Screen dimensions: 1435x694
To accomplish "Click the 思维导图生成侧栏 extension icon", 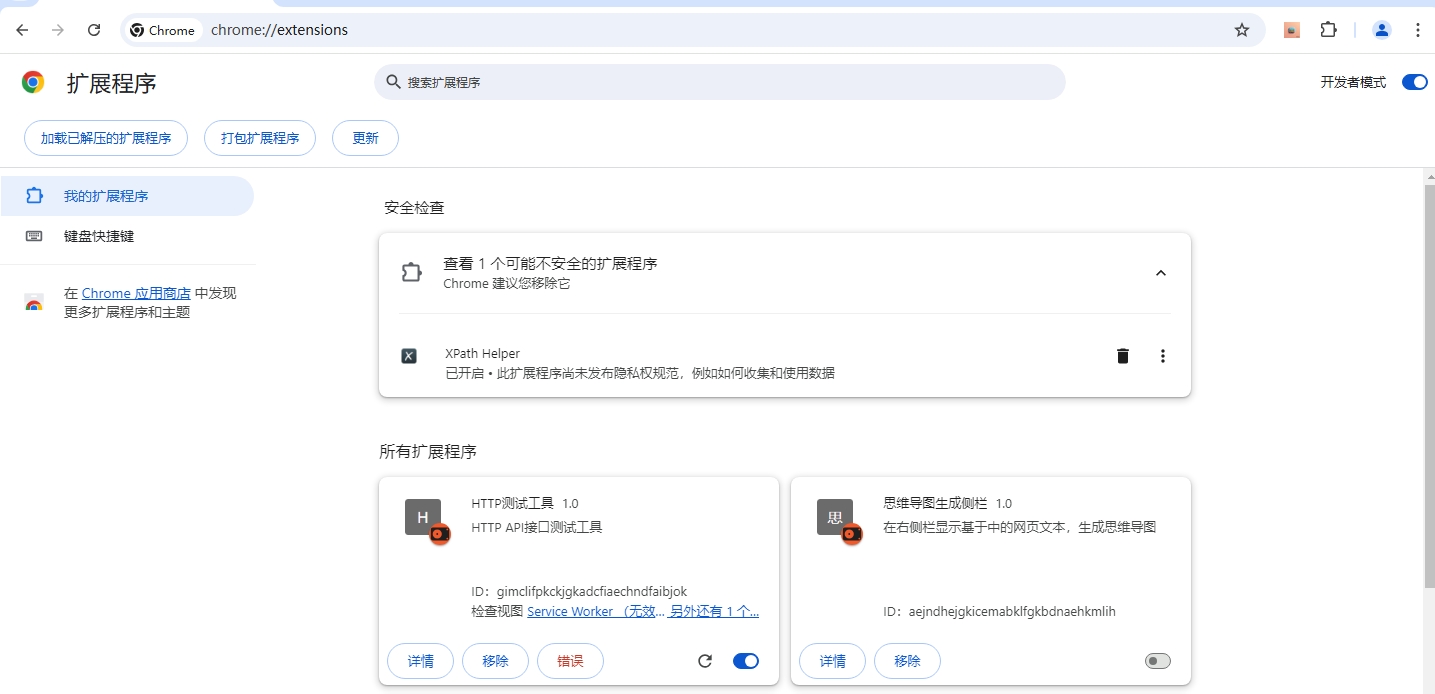I will click(835, 517).
